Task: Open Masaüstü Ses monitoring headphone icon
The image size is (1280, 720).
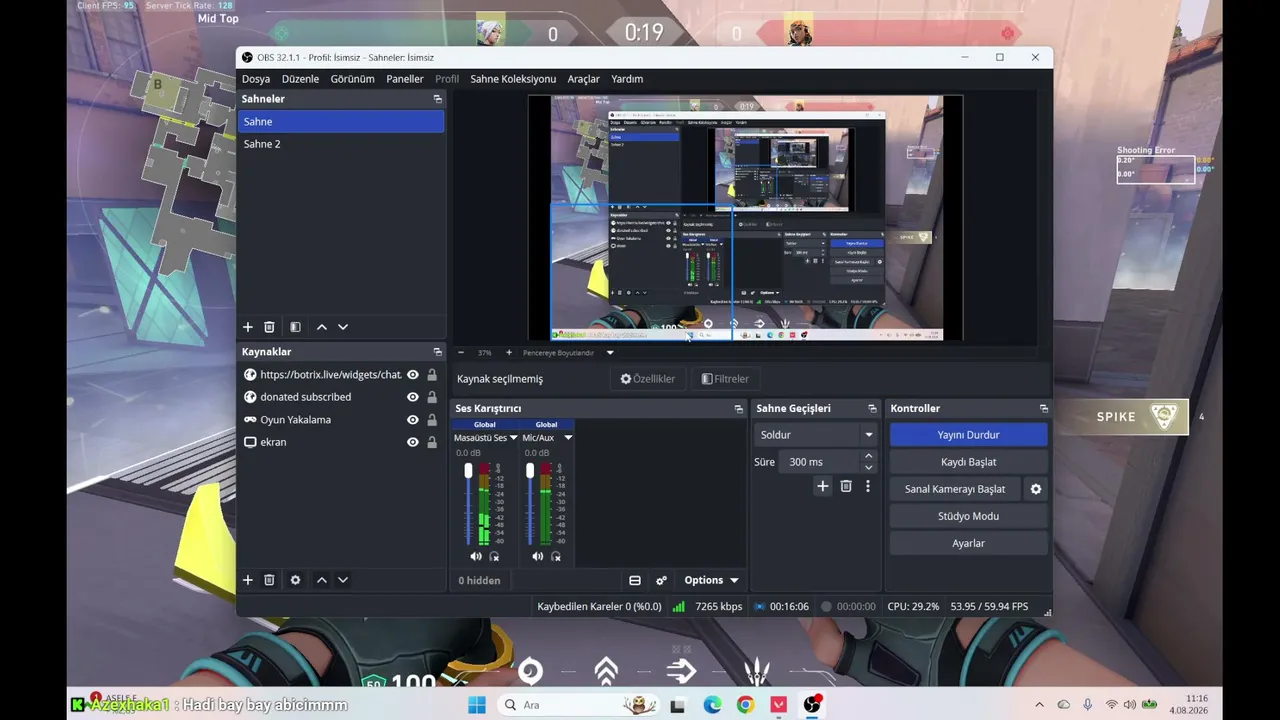Action: pyautogui.click(x=494, y=556)
